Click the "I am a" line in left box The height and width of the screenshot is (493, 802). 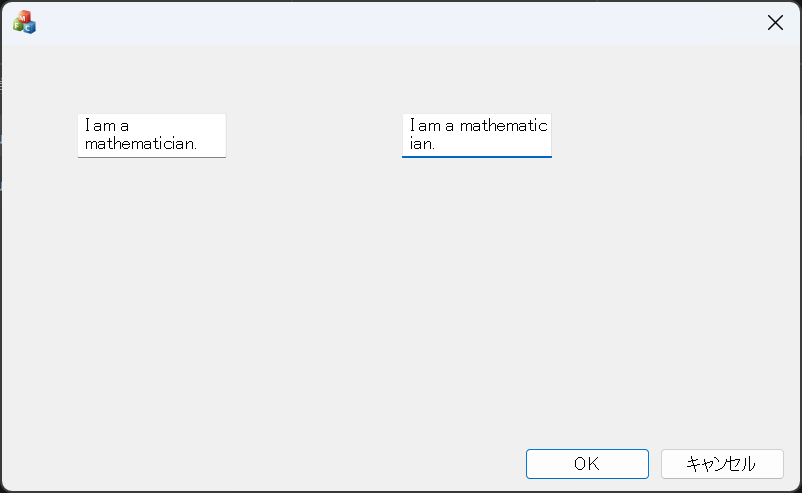point(107,126)
